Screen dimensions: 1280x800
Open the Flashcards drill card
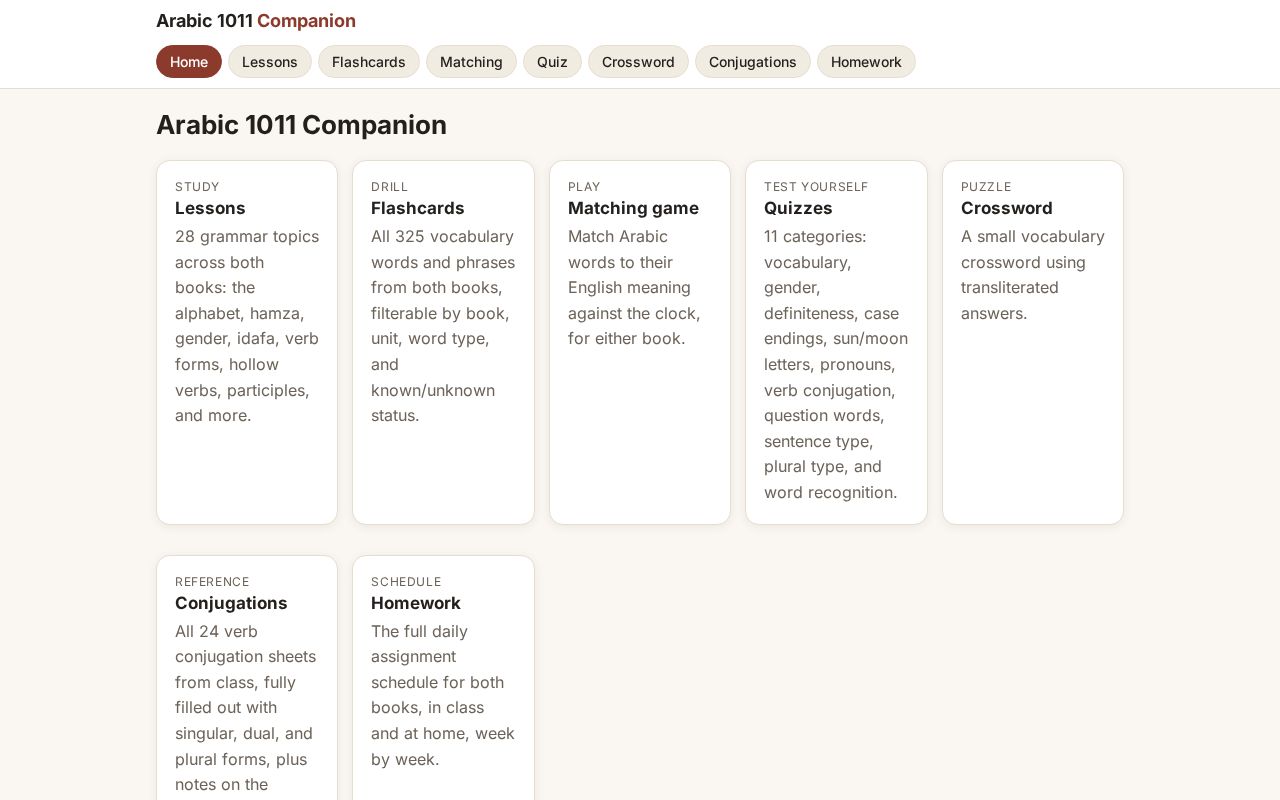[x=443, y=343]
